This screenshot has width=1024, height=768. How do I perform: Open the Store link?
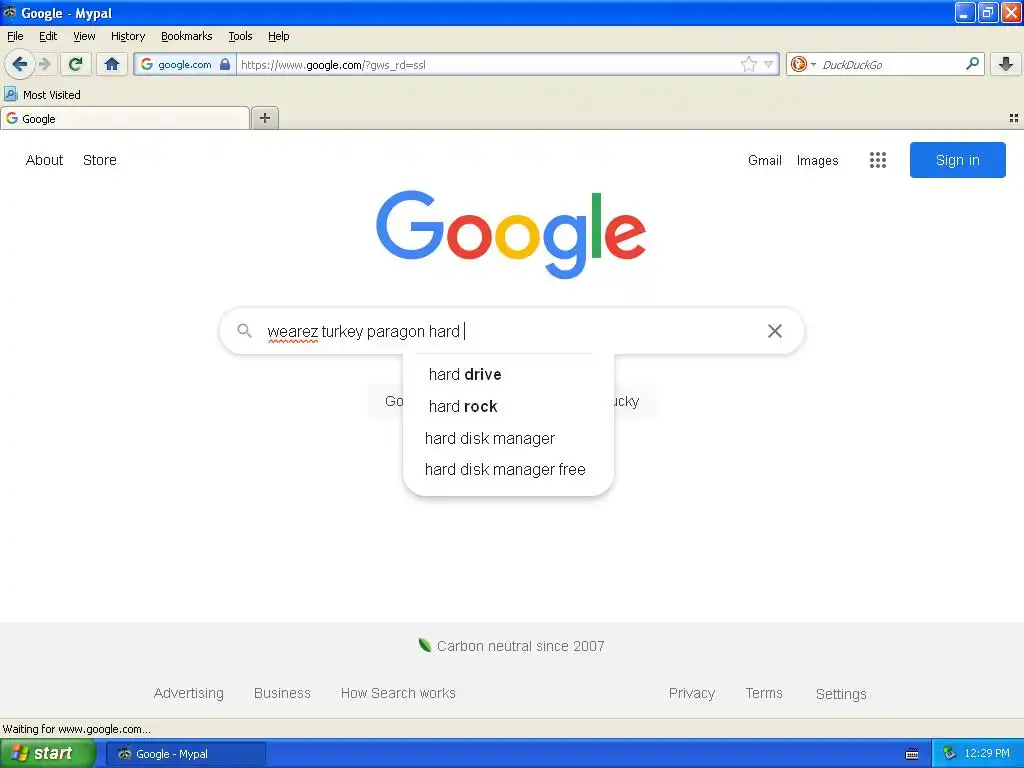[100, 160]
